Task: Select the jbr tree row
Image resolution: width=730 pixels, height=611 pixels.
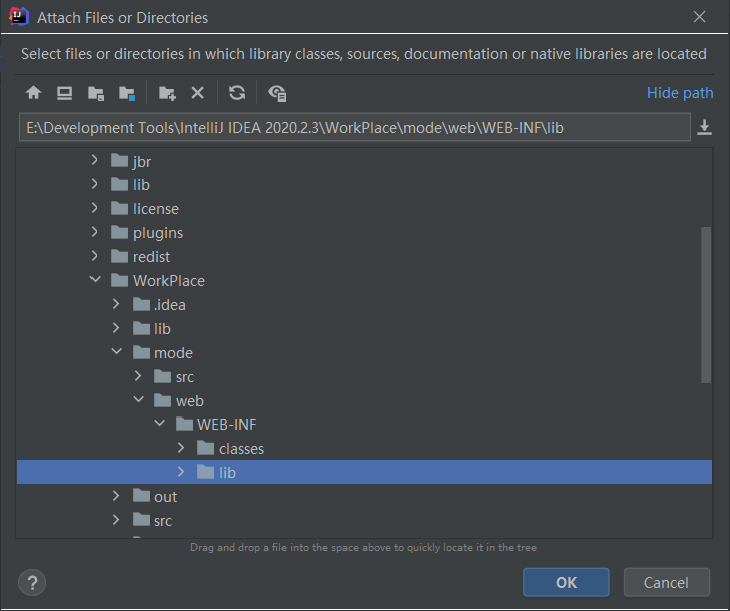Action: pyautogui.click(x=364, y=161)
